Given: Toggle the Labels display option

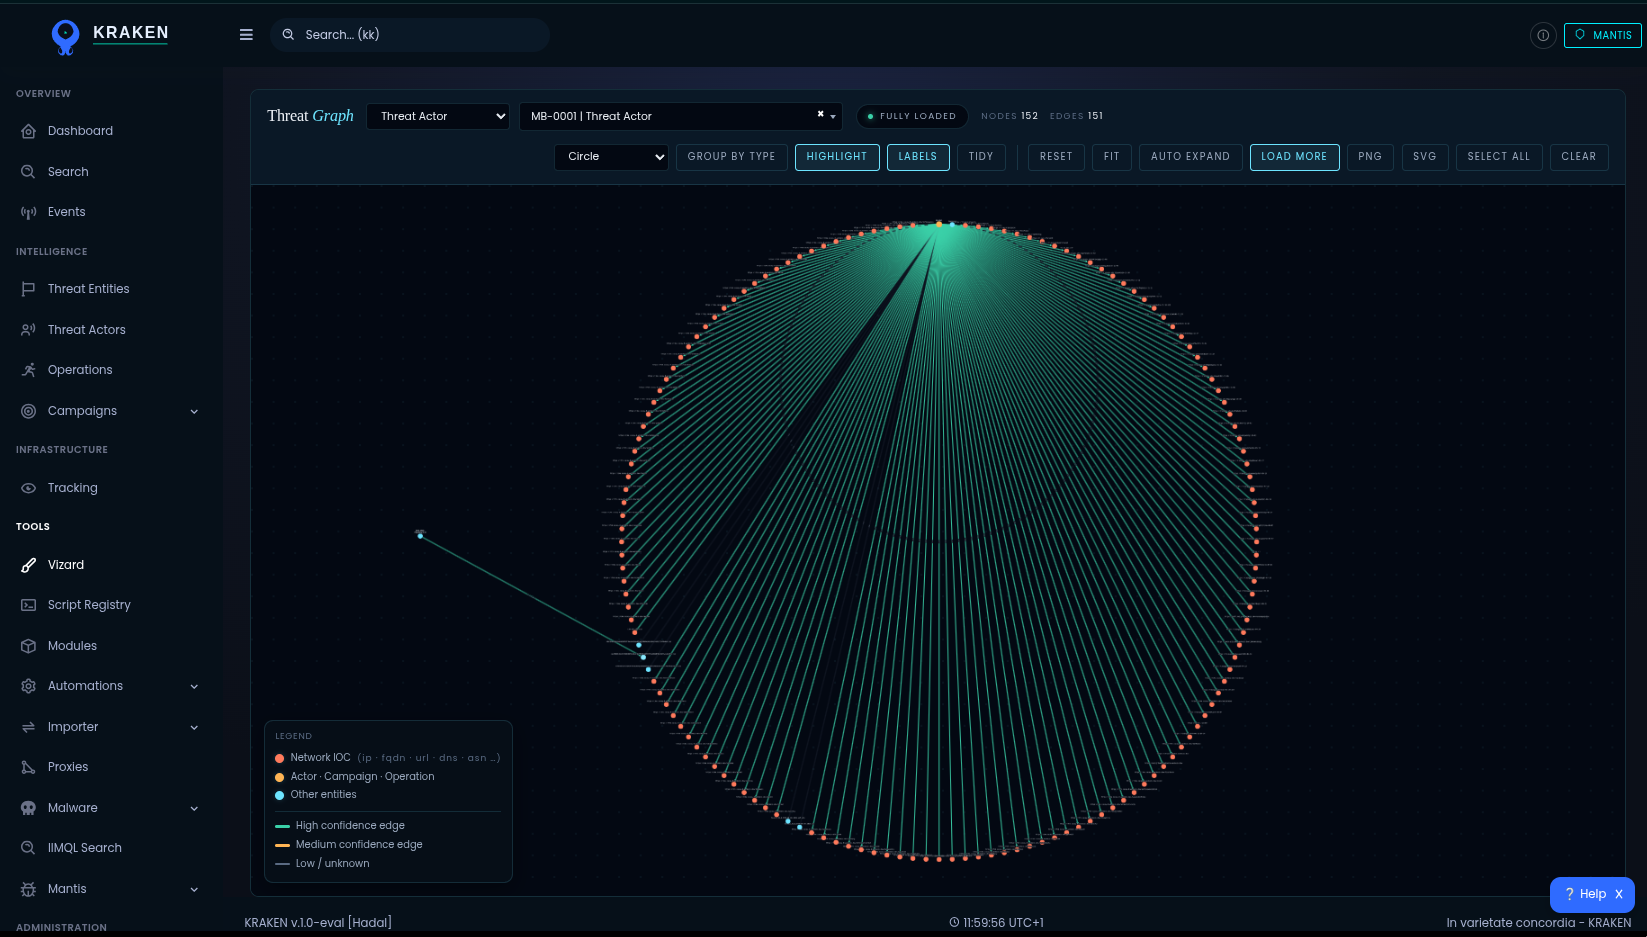Looking at the screenshot, I should (x=918, y=157).
